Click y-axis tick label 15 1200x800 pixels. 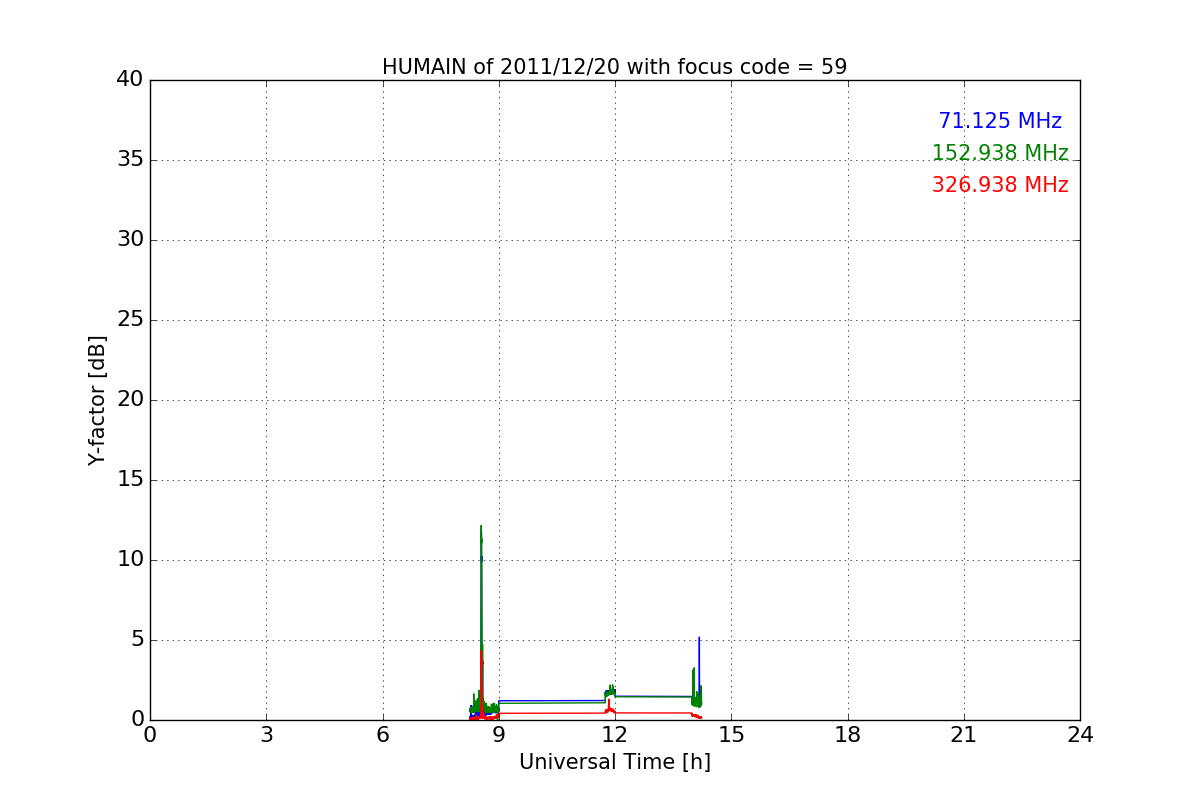[x=130, y=480]
